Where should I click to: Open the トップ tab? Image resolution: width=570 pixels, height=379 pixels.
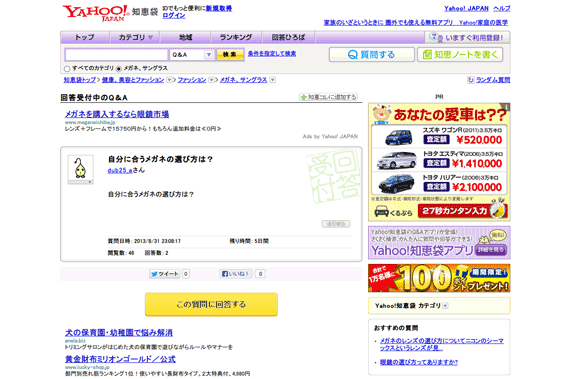coord(85,37)
